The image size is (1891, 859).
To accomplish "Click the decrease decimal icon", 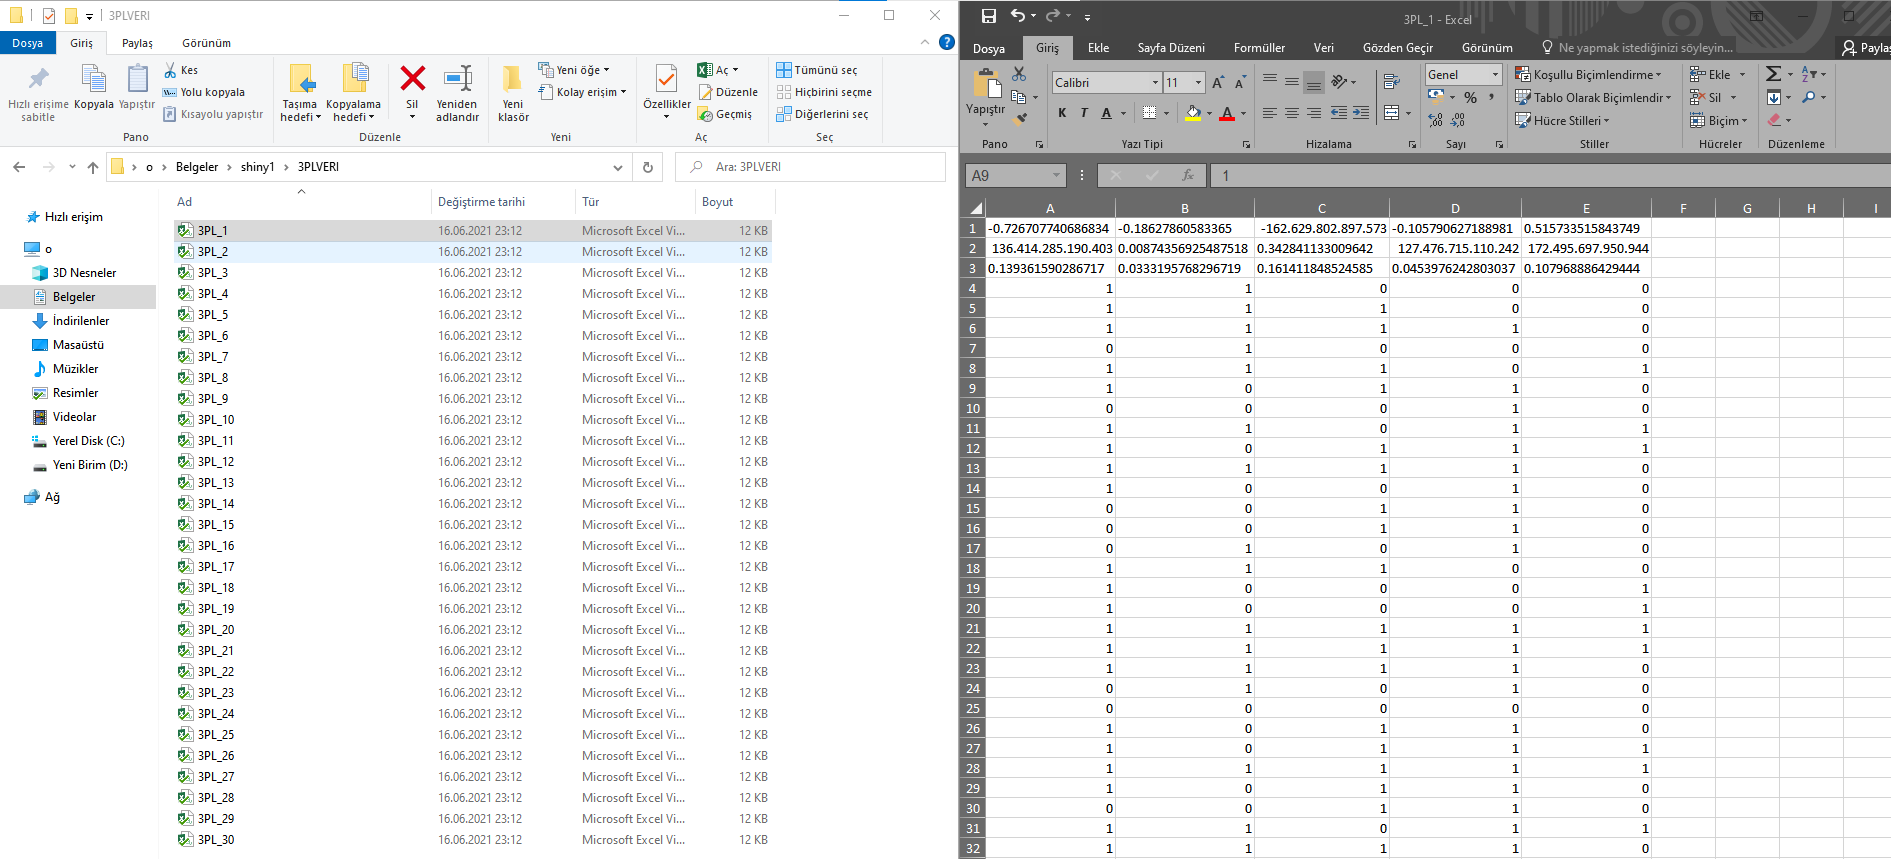I will (x=1458, y=120).
